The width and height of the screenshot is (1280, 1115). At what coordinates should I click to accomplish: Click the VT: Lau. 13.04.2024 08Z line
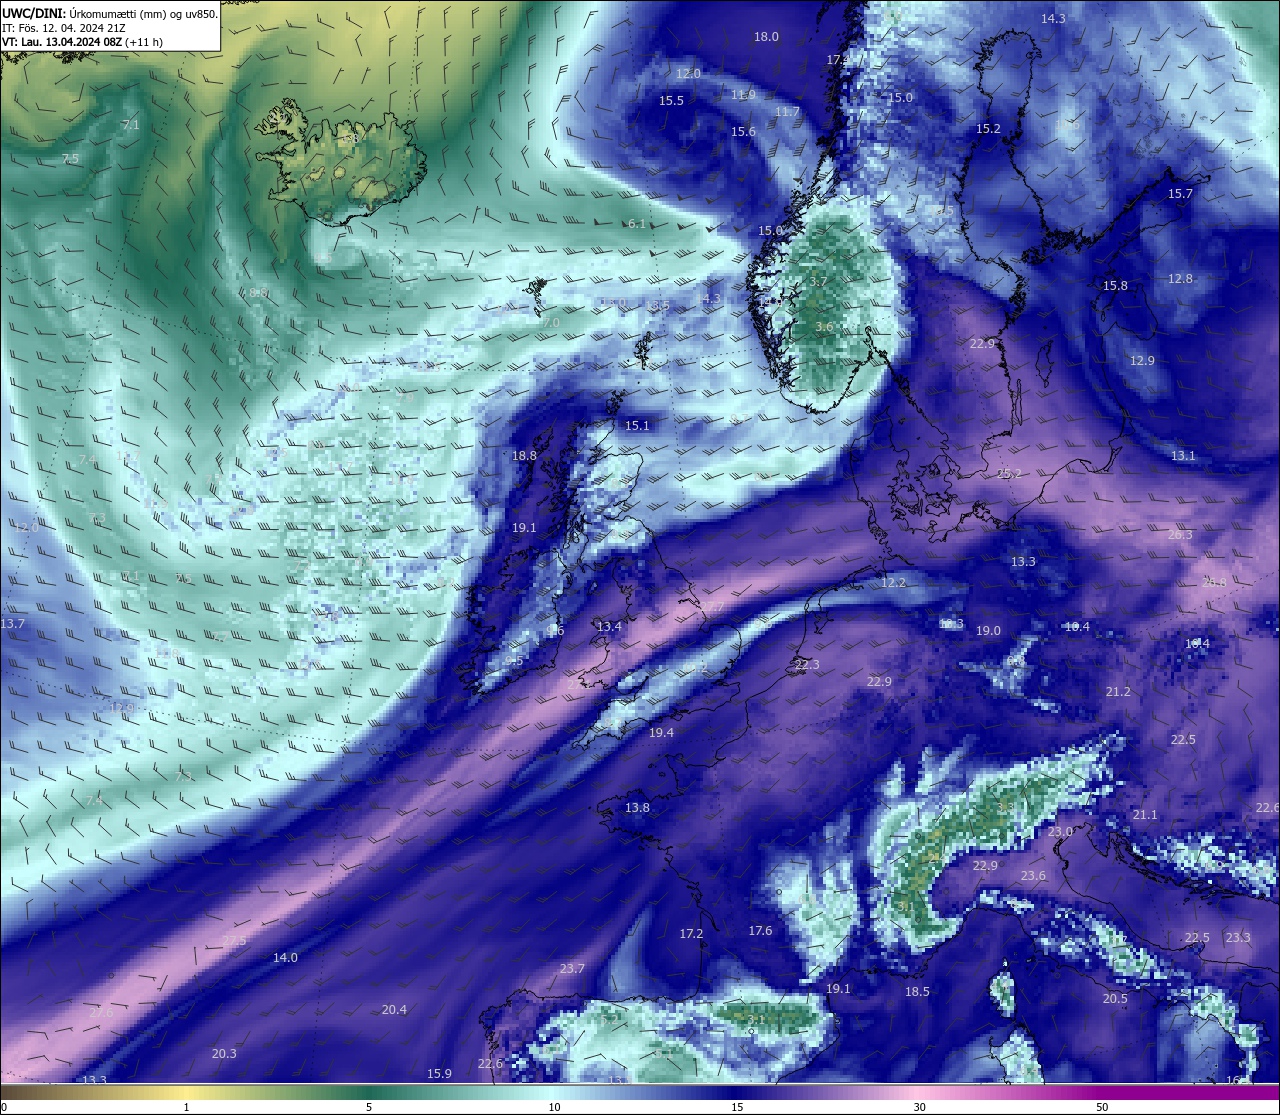pyautogui.click(x=82, y=42)
